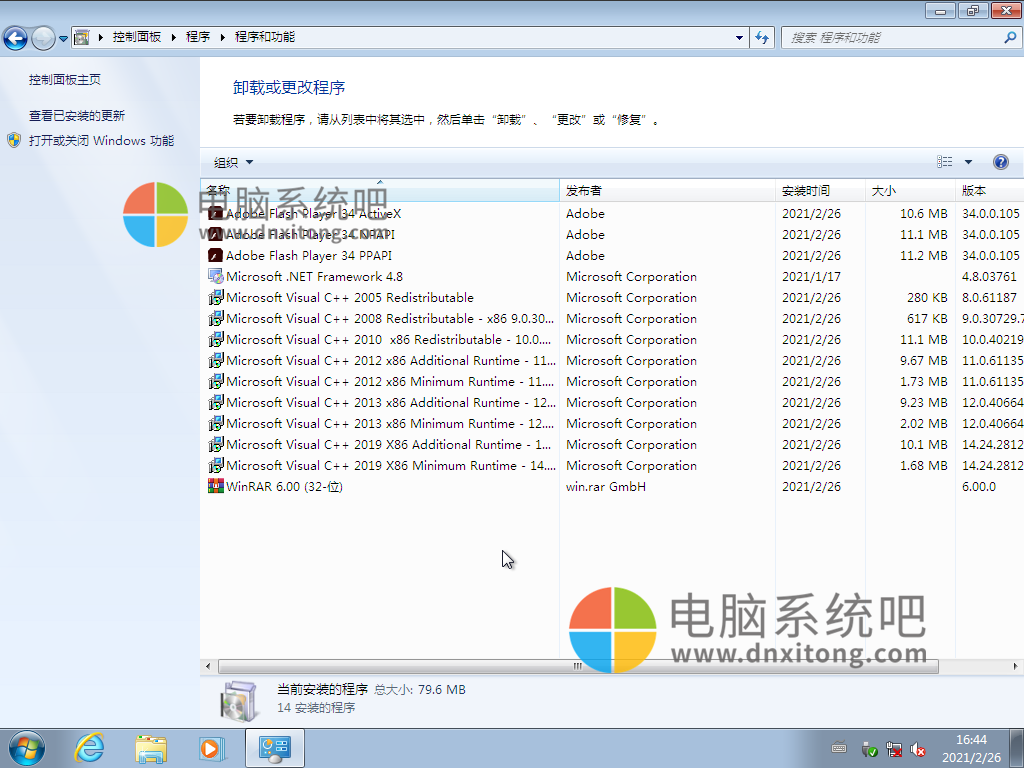Click the refresh icon beside the address bar
The image size is (1024, 768).
click(x=761, y=36)
